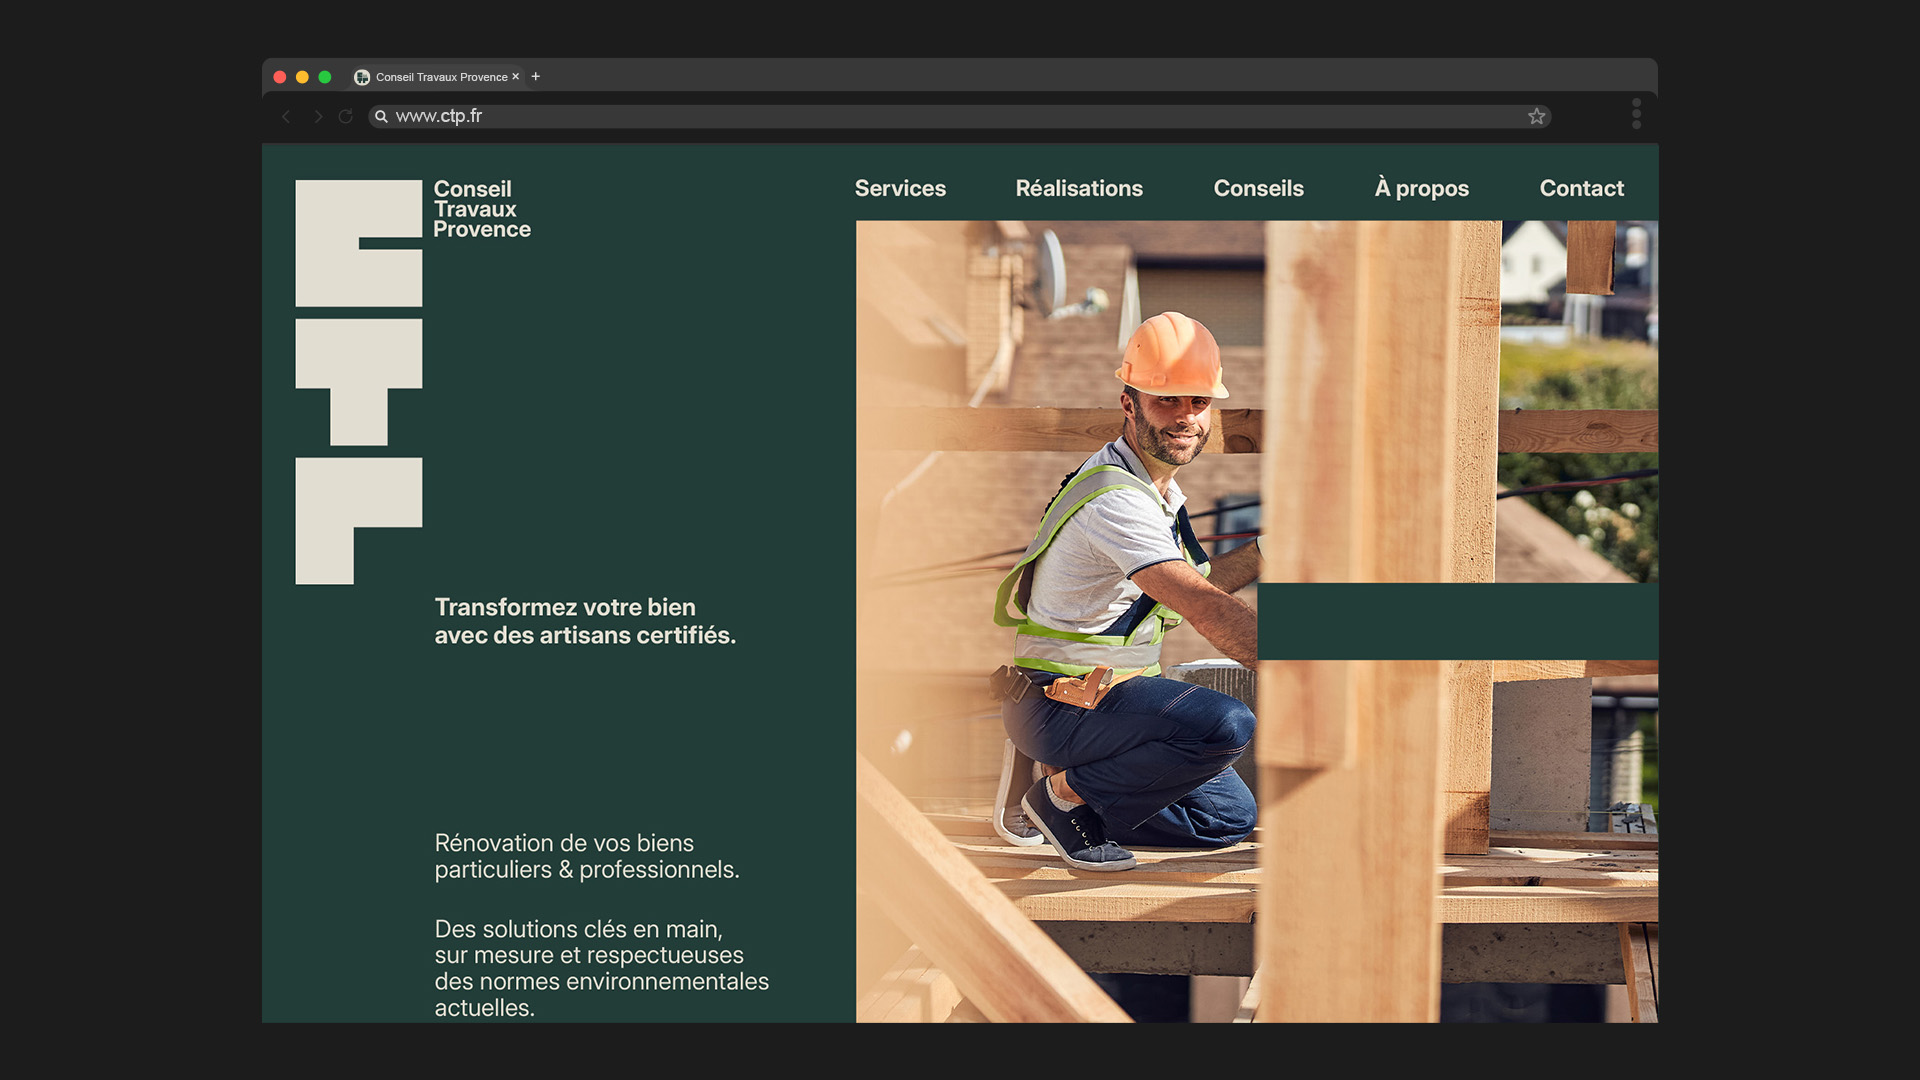1920x1080 pixels.
Task: Click the search magnifier in address bar
Action: (381, 117)
